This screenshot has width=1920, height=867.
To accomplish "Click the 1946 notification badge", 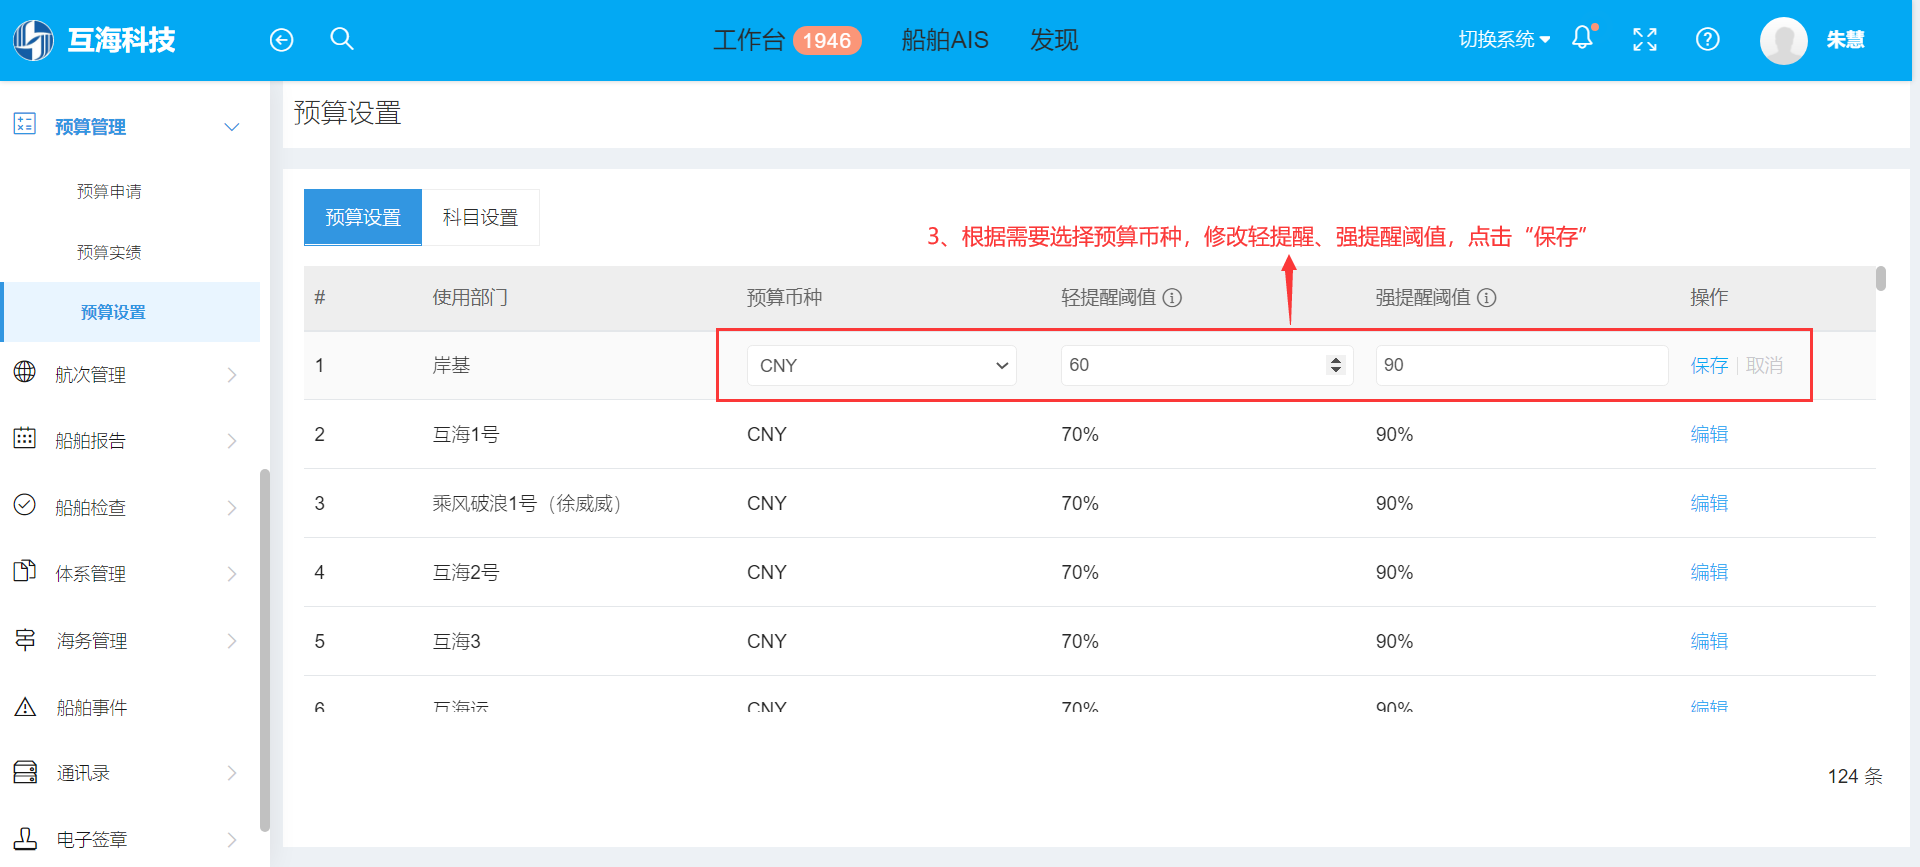I will 827,40.
